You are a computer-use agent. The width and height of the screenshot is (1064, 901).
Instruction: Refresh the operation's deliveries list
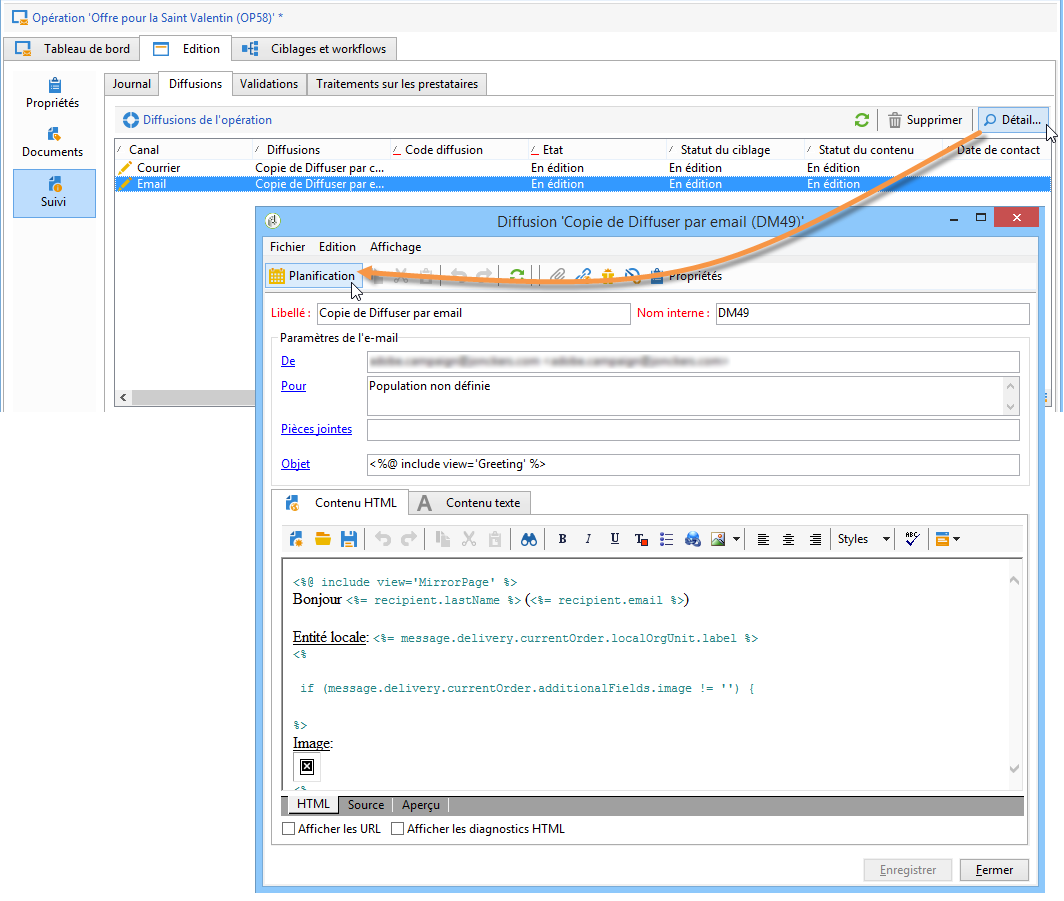coord(861,120)
